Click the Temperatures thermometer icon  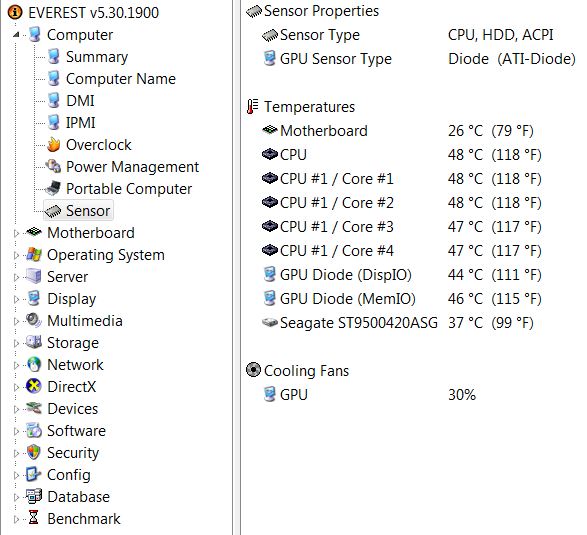click(253, 107)
